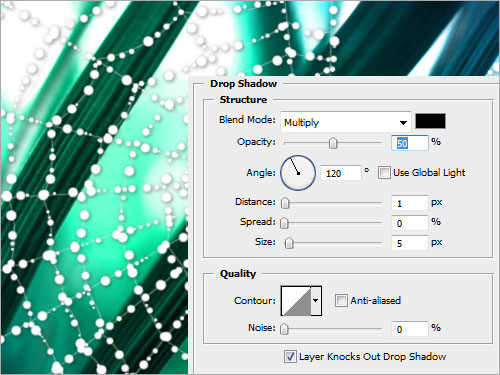Click the Noise value field
The height and width of the screenshot is (375, 500).
pyautogui.click(x=410, y=329)
